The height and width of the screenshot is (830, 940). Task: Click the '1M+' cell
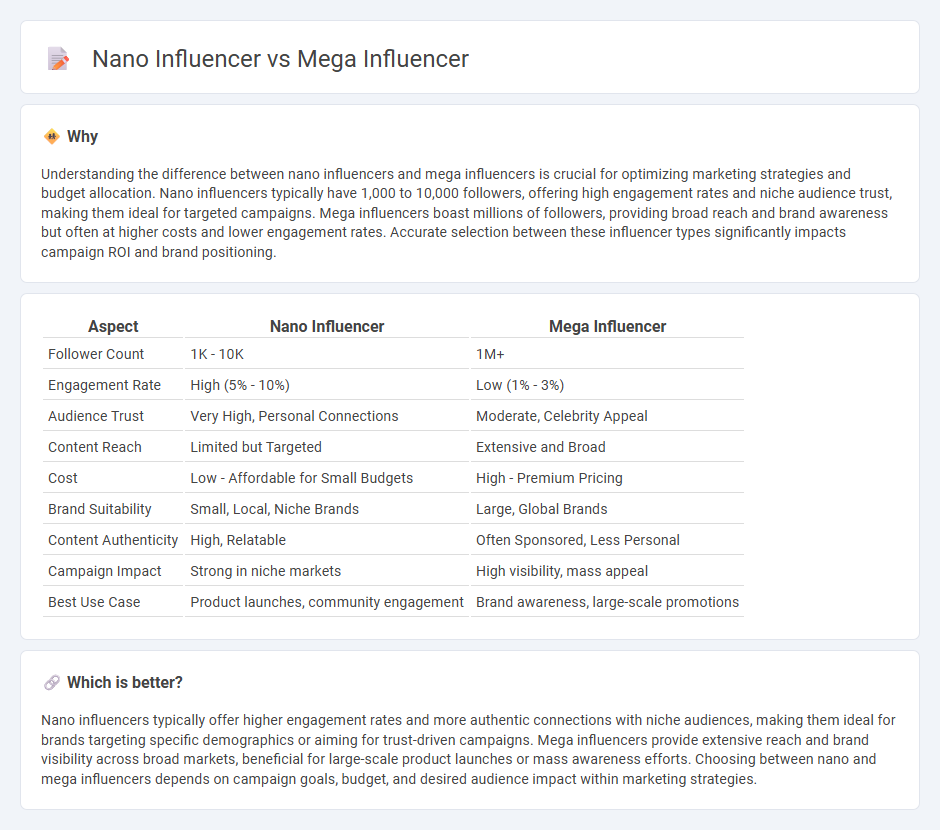click(490, 354)
